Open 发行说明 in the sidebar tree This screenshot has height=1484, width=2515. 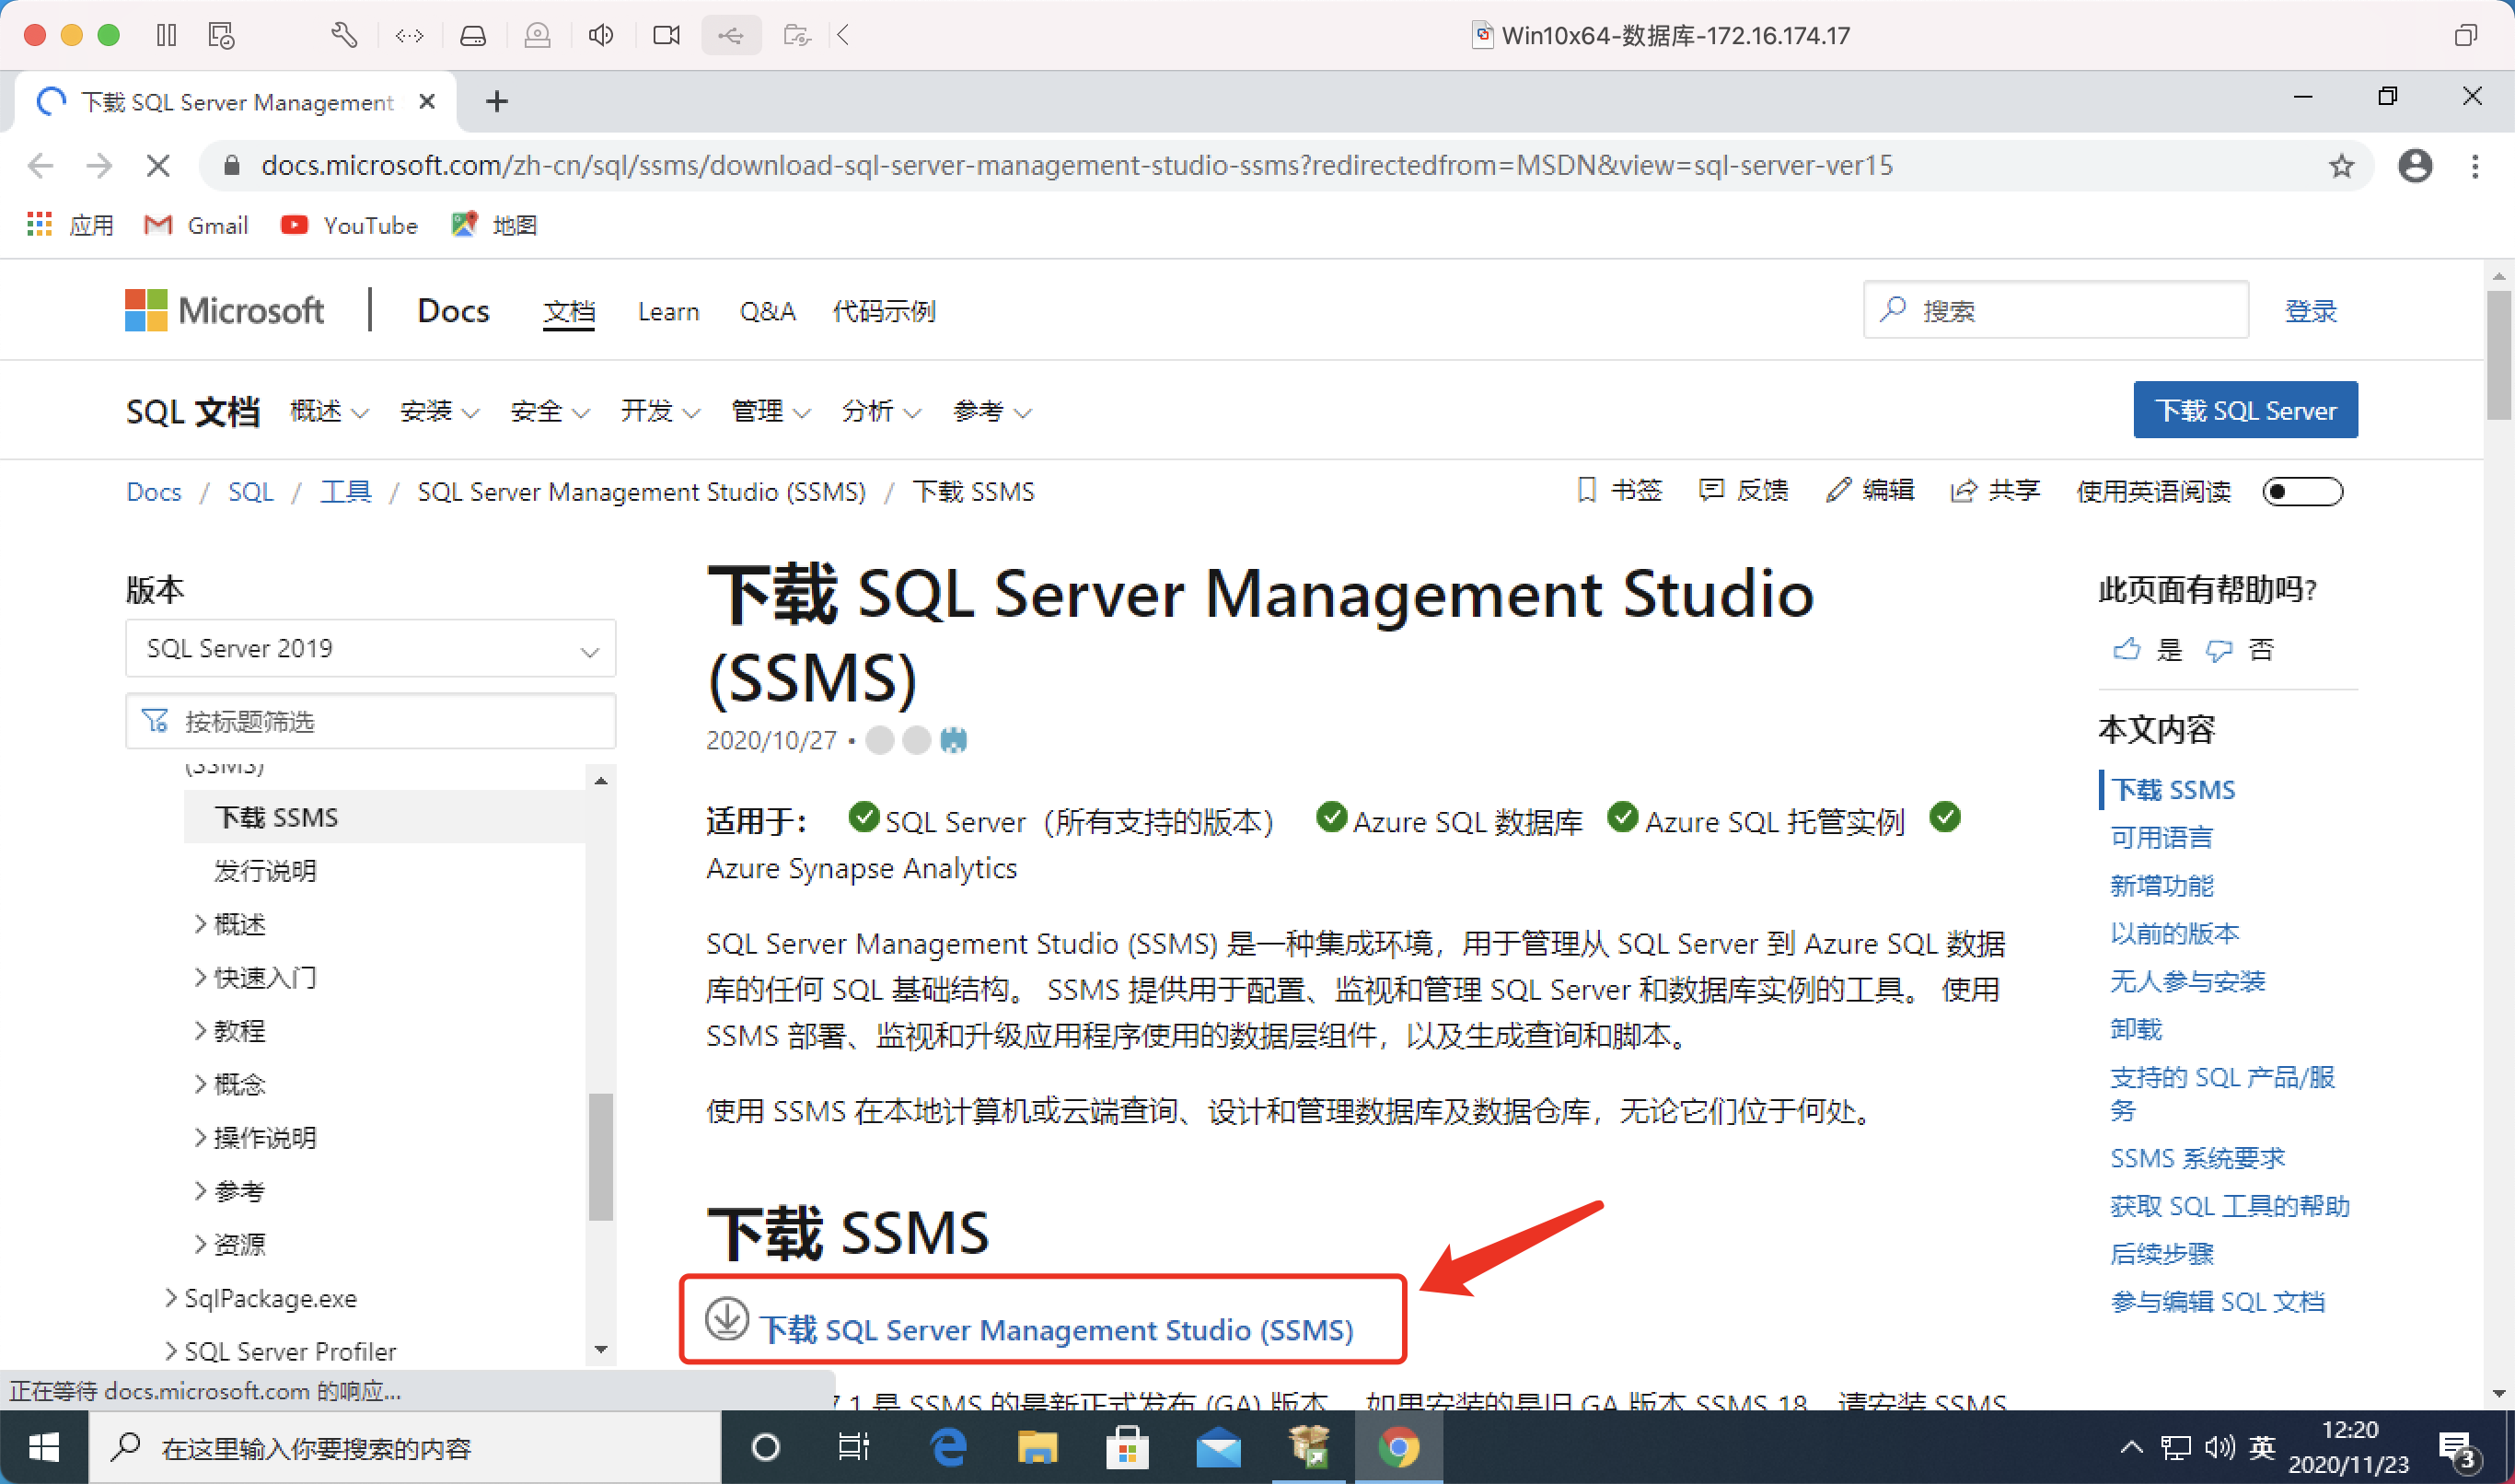click(265, 870)
